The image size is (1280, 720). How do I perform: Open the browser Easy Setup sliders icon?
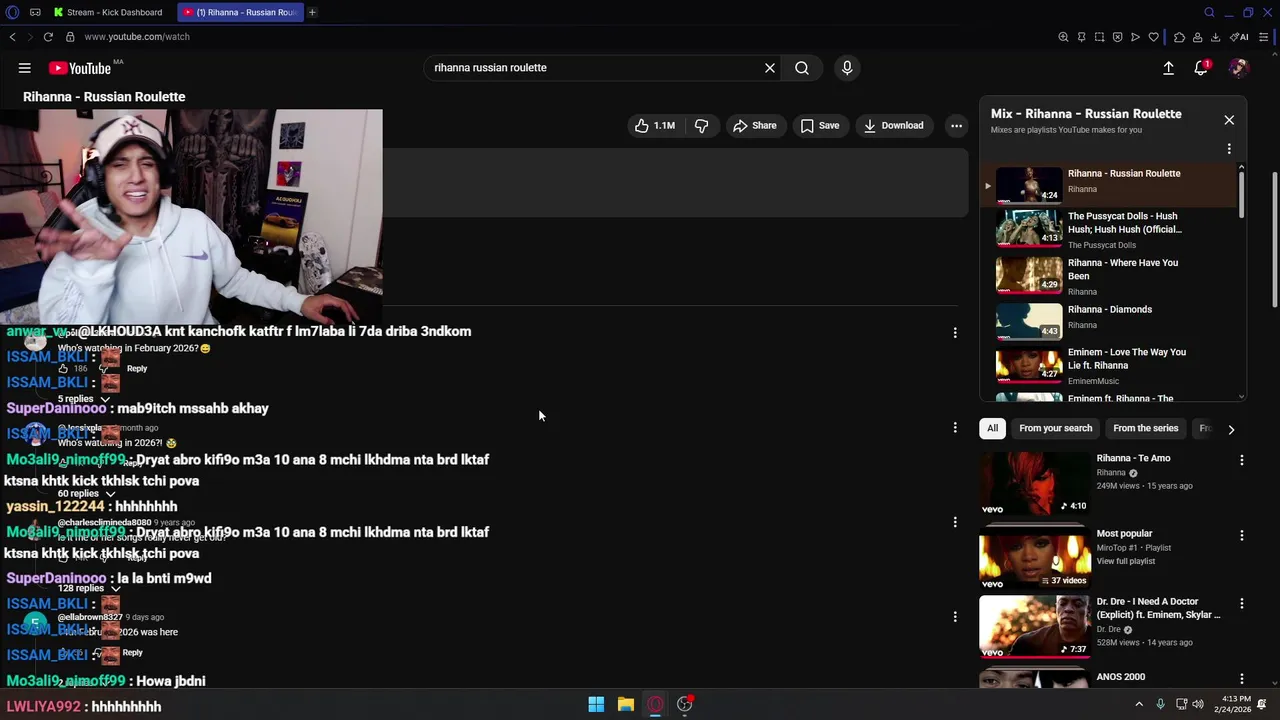click(1264, 37)
